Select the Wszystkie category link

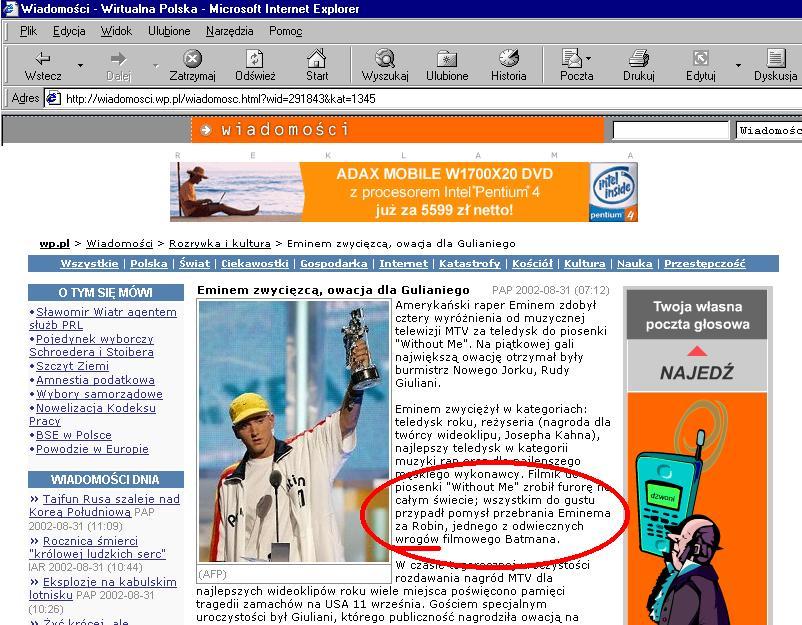click(x=90, y=263)
